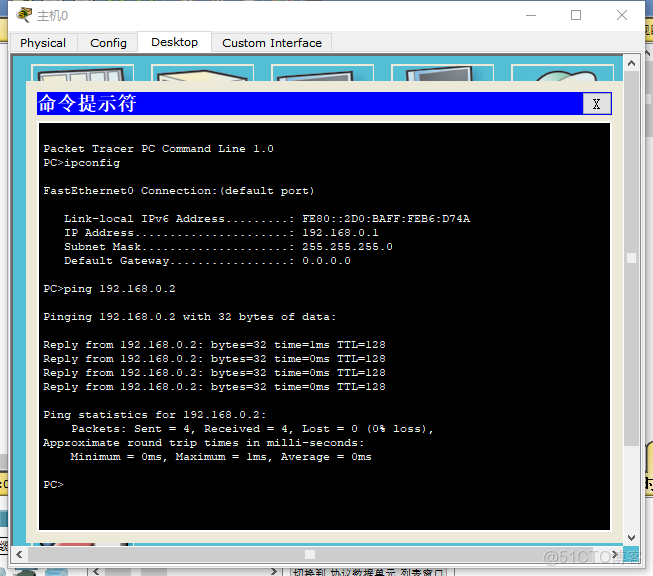Switch to the Physical tab
This screenshot has height=576, width=653.
[x=42, y=43]
